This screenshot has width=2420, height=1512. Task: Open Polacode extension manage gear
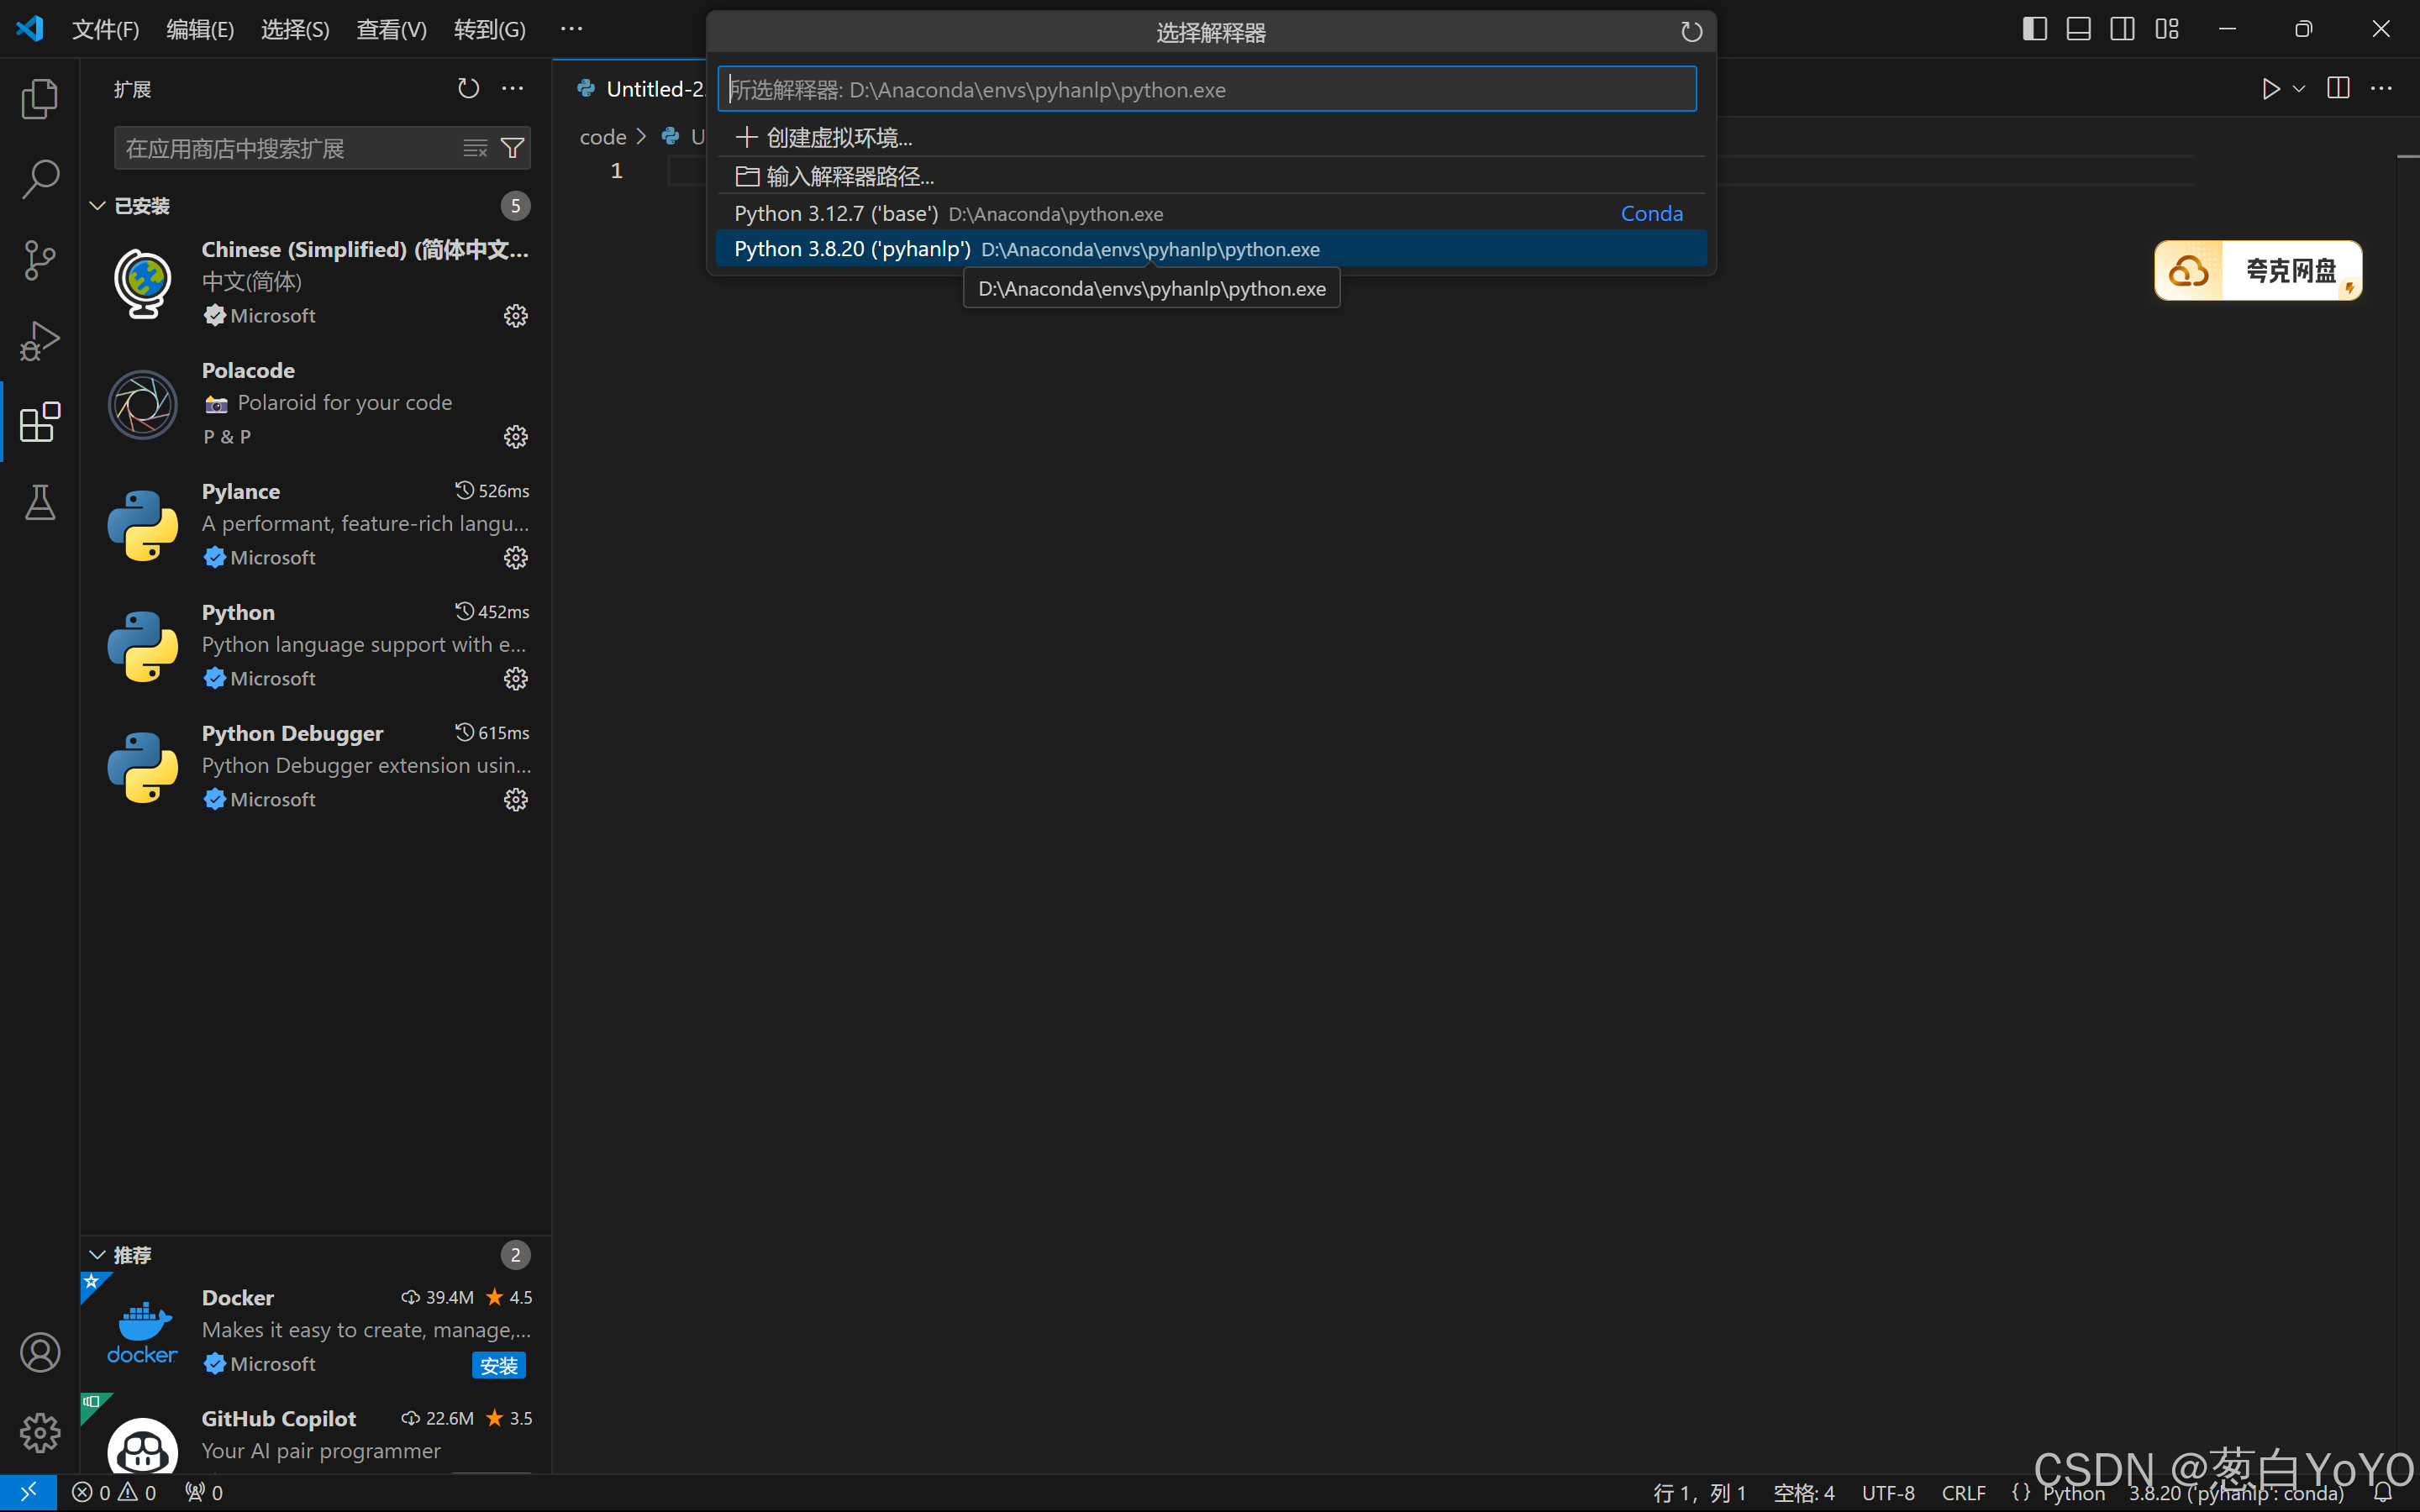pos(516,437)
